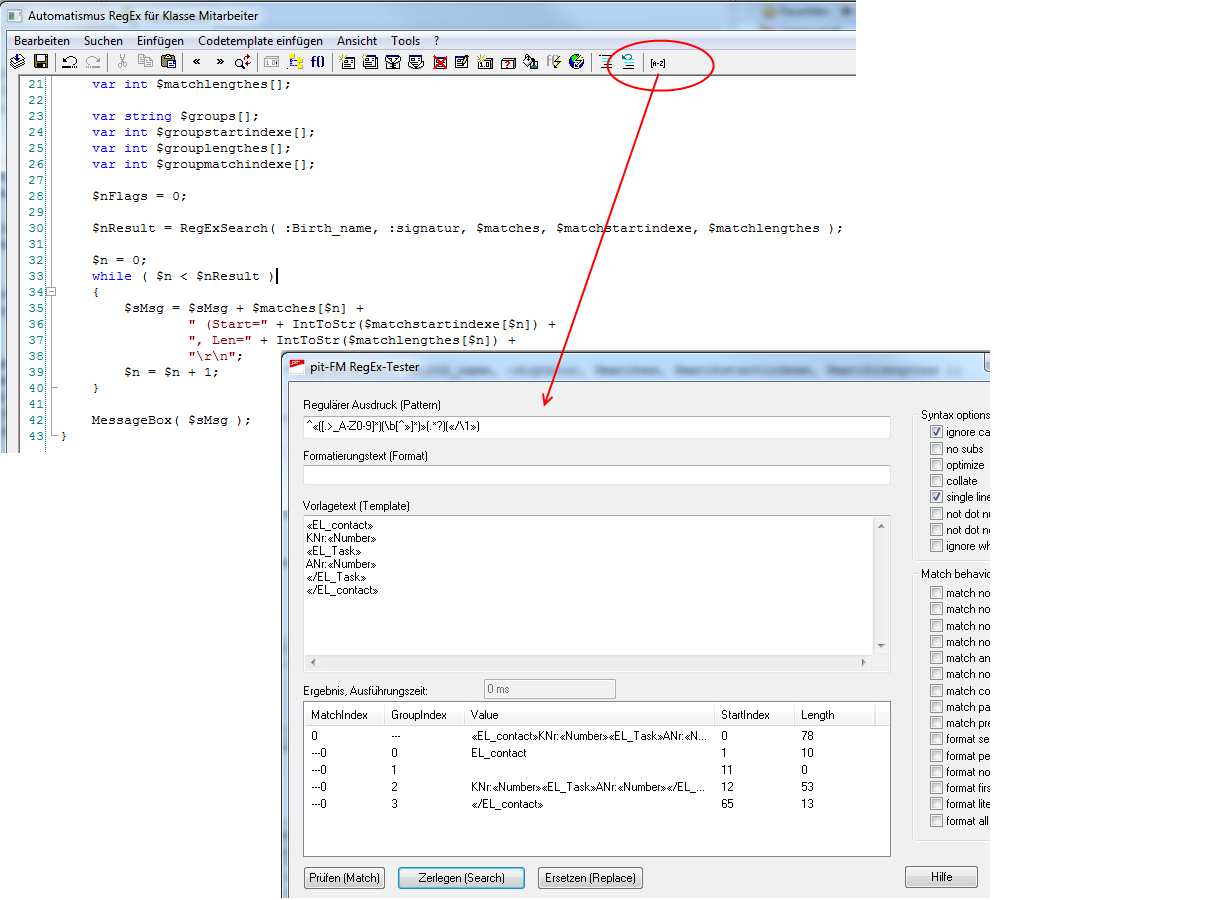The image size is (1217, 900).
Task: Click the window with question mark icon
Action: pos(508,61)
